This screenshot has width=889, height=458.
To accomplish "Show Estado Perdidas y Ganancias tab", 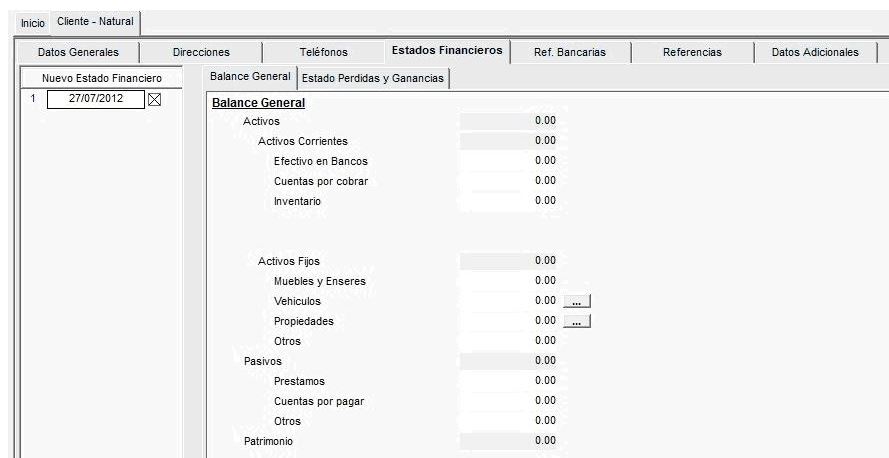I will 373,78.
